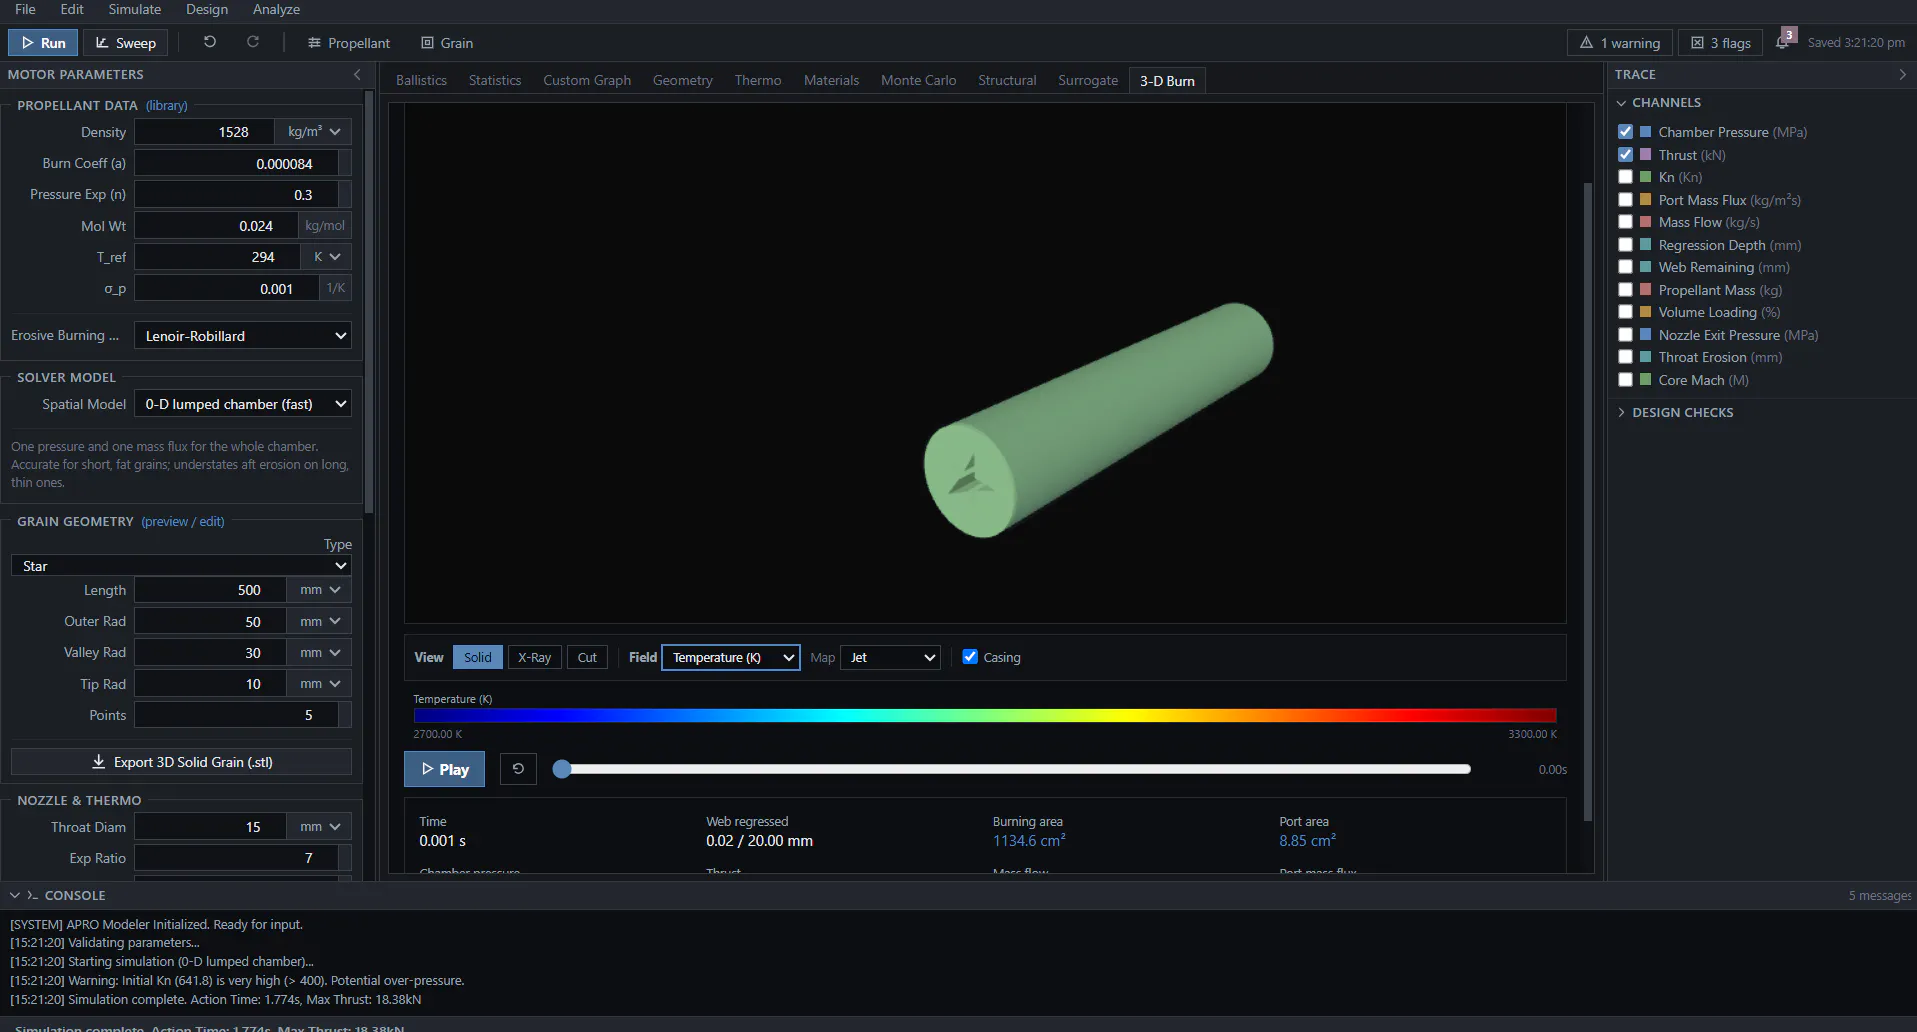Switch to the Monte Carlo tab

(918, 80)
